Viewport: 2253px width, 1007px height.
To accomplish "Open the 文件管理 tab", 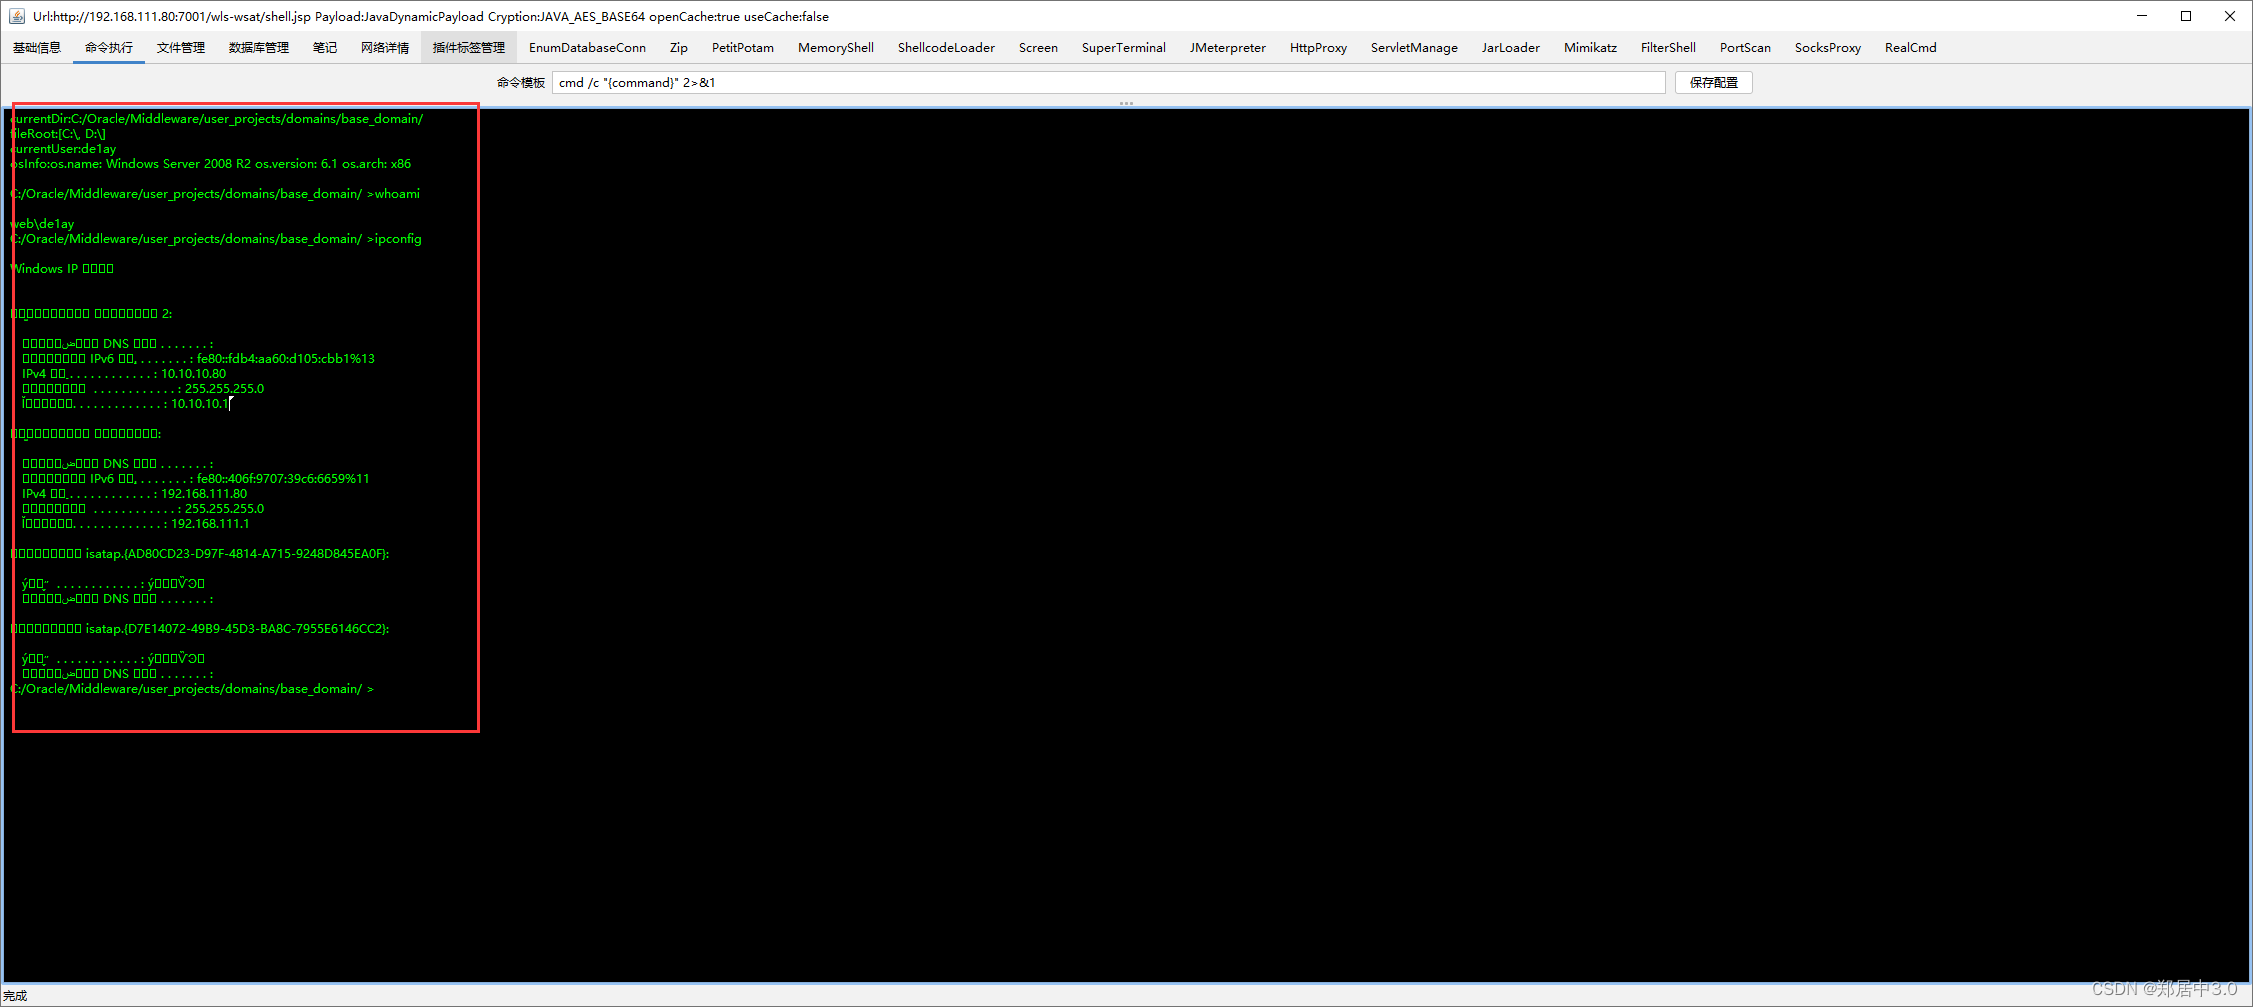I will tap(181, 48).
